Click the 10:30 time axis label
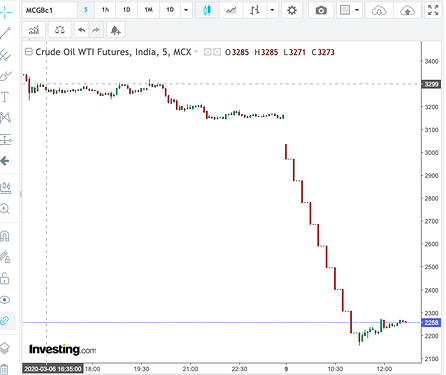Viewport: 446px width, 375px height. 335,369
